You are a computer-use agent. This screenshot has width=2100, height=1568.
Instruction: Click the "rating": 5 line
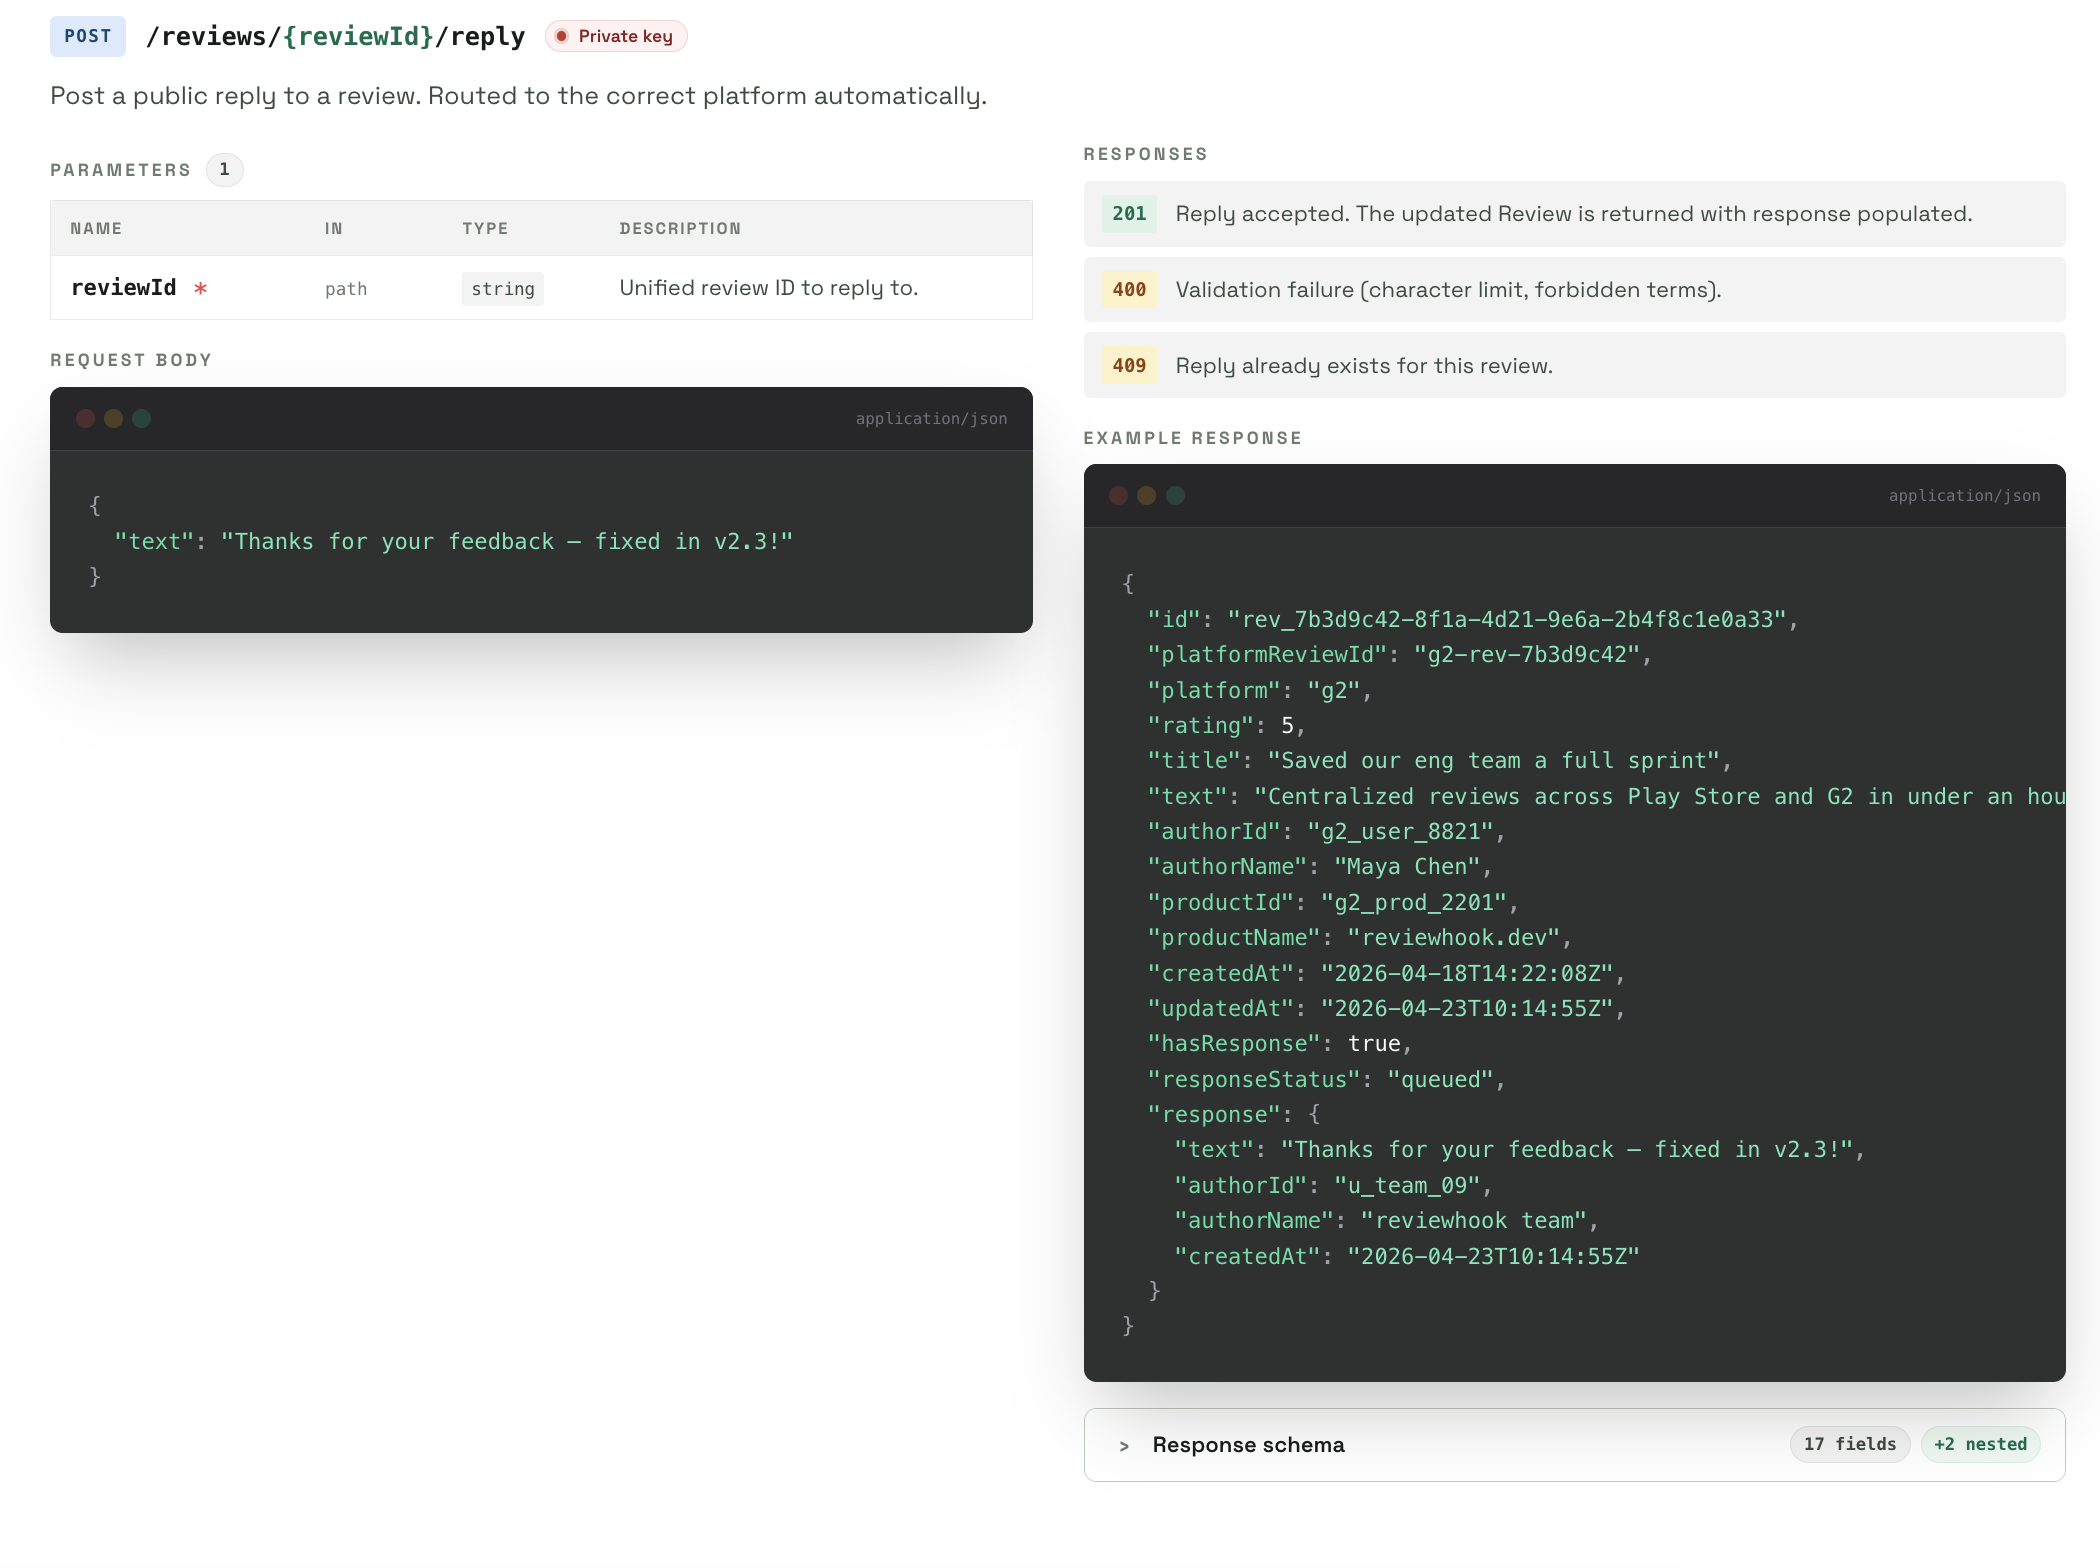pos(1227,725)
